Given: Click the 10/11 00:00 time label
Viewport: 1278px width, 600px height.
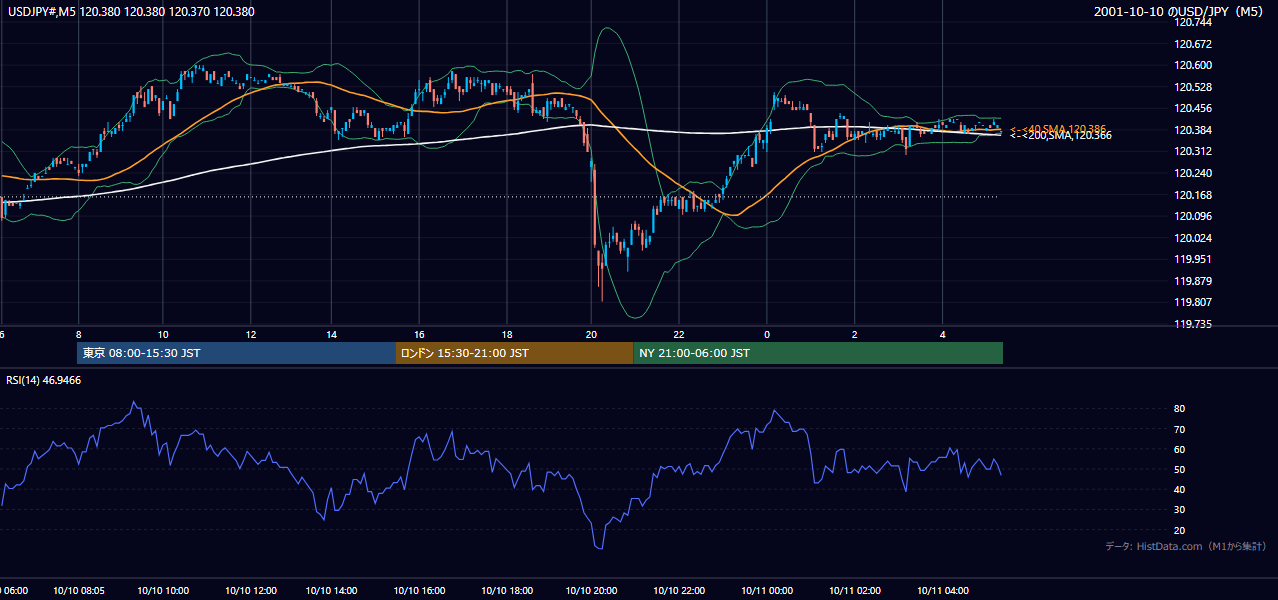Looking at the screenshot, I should click(767, 590).
